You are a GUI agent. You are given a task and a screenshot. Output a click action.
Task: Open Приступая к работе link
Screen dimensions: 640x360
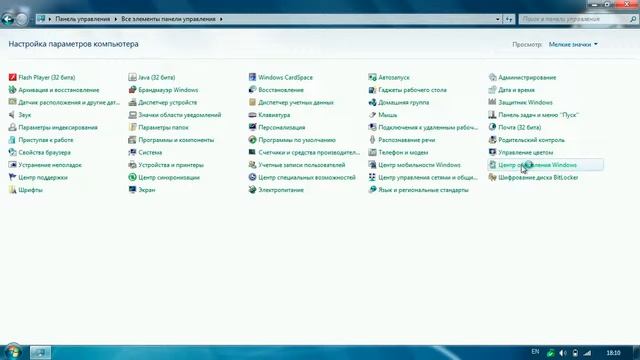[46, 140]
